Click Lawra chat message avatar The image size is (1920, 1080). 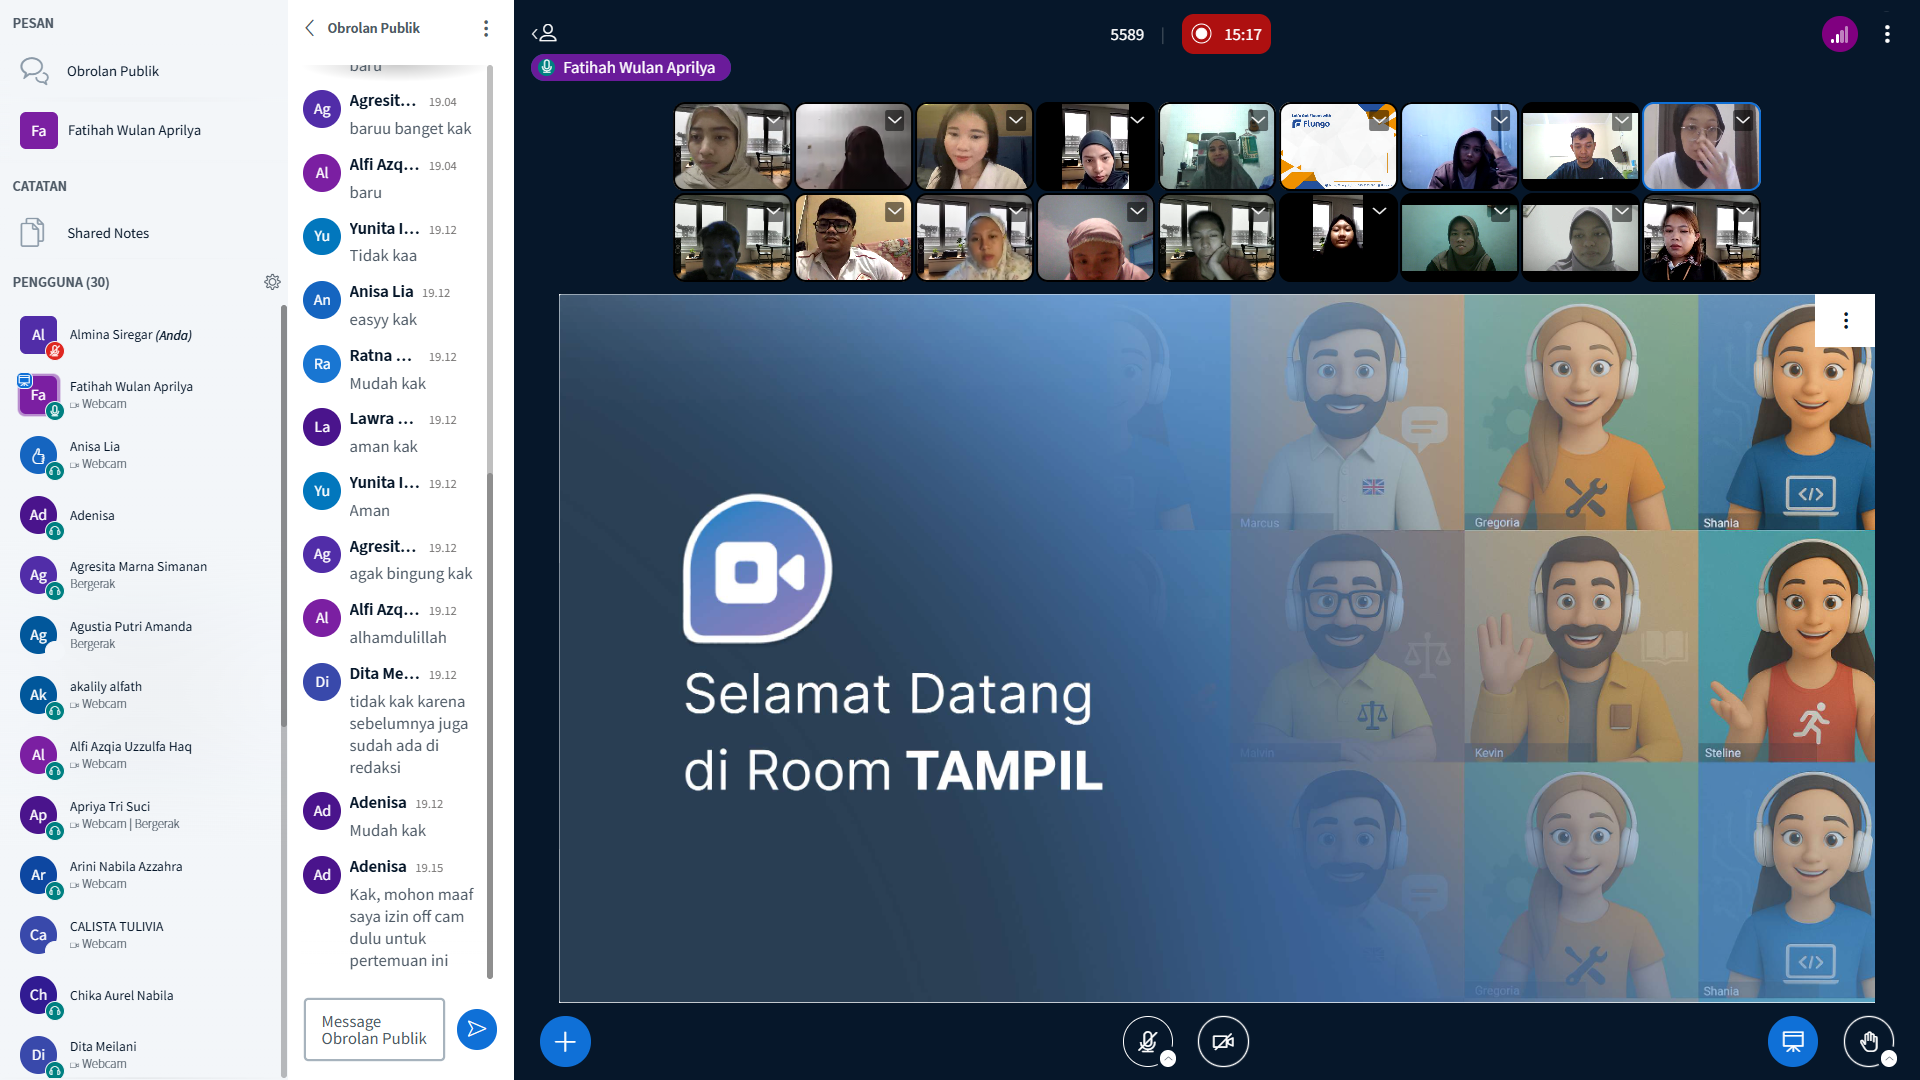[322, 427]
